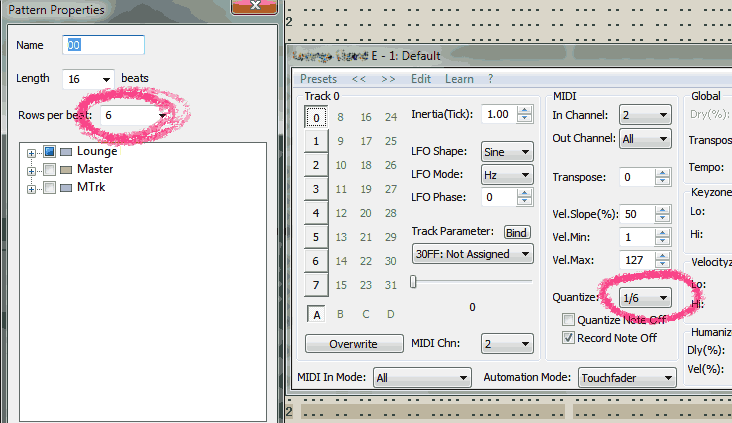
Task: Click the Bind button
Action: (x=516, y=232)
